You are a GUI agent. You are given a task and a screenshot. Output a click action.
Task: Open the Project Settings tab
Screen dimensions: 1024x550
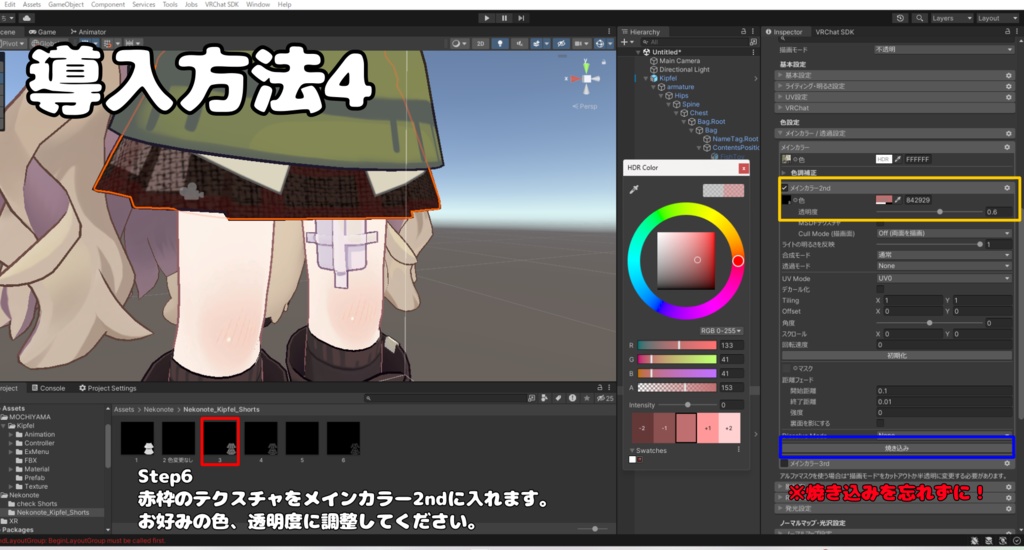coord(108,388)
